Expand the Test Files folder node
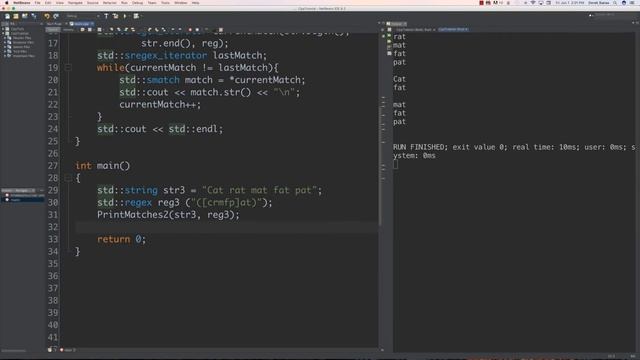Viewport: 640px width, 360px height. coord(5,51)
